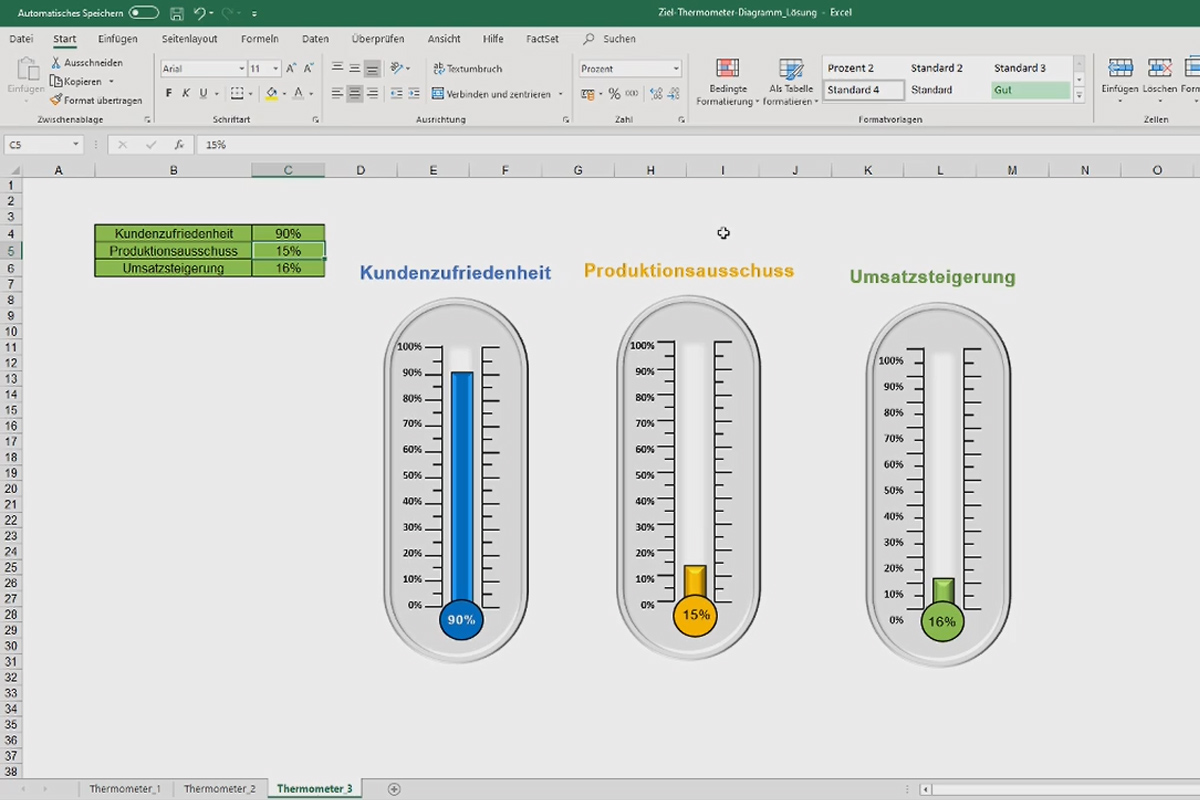This screenshot has height=800, width=1200.
Task: Apply percent style format
Action: pos(614,94)
